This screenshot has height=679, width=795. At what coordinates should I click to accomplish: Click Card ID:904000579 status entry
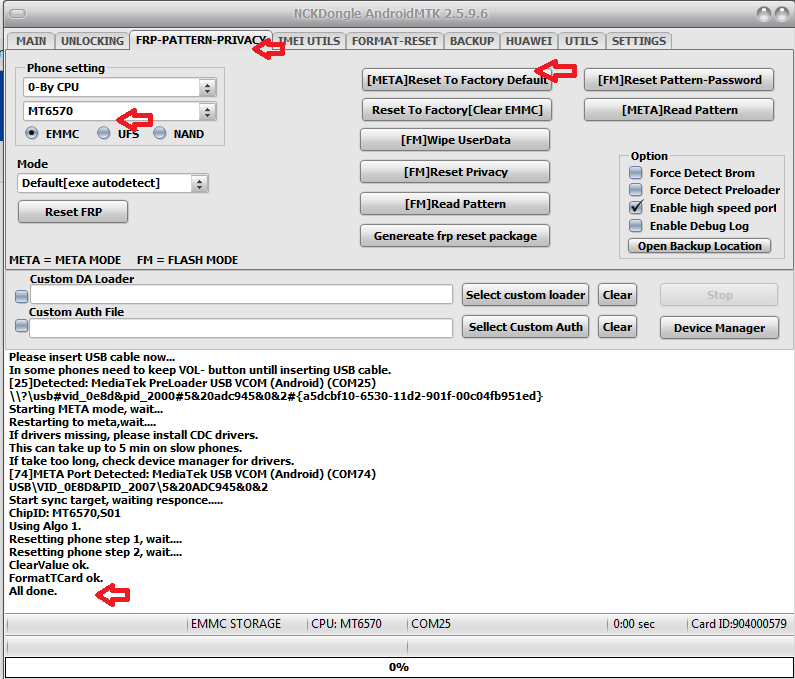pyautogui.click(x=739, y=624)
